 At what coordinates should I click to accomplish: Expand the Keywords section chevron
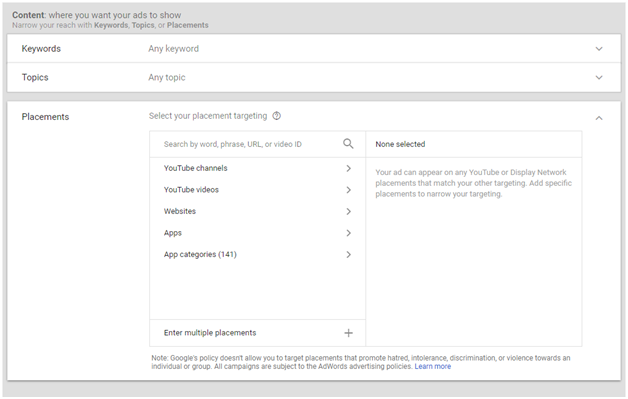599,49
